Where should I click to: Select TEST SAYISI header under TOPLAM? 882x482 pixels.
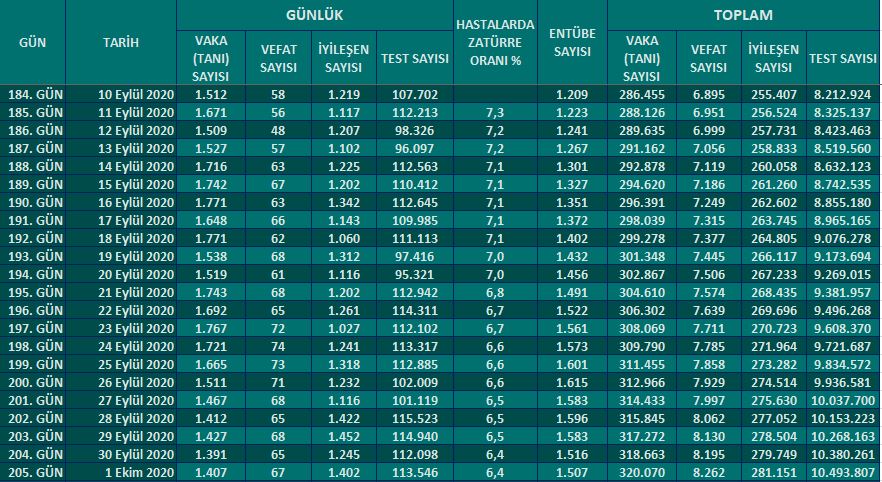coord(843,58)
